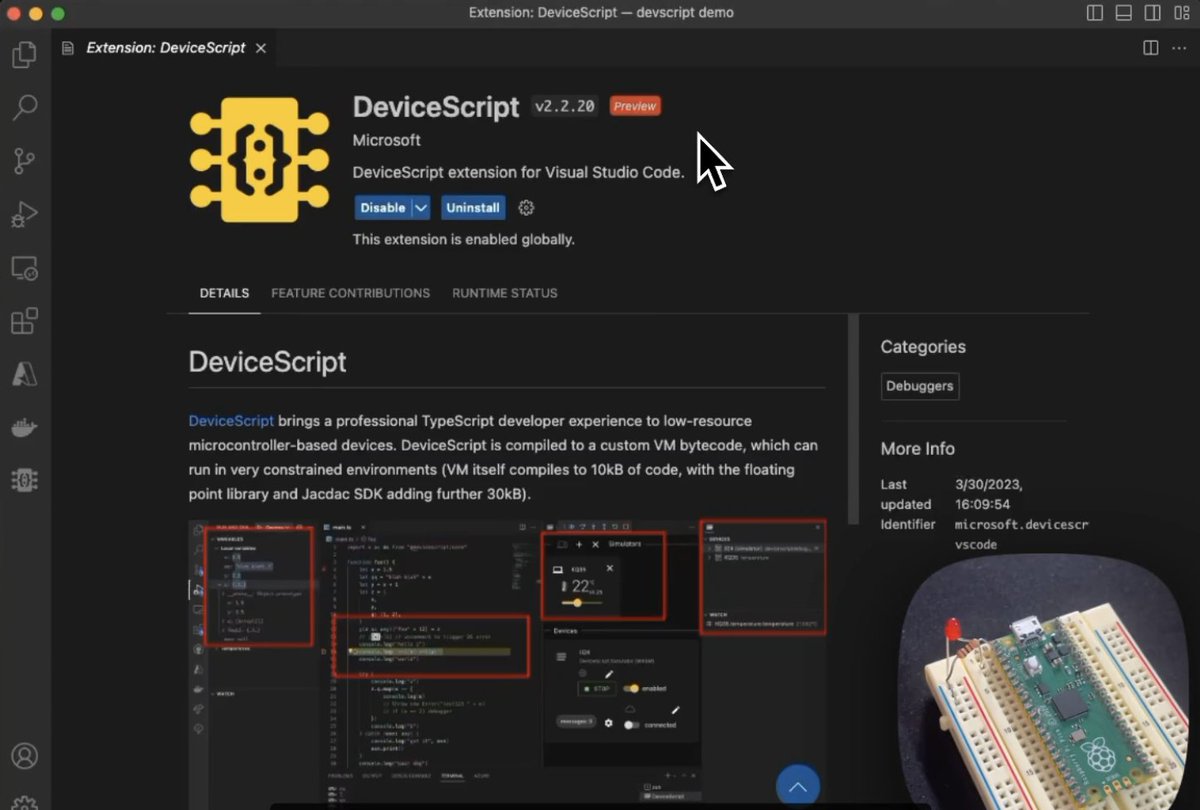Toggle the secondary side bar layout icon

pyautogui.click(x=1152, y=13)
